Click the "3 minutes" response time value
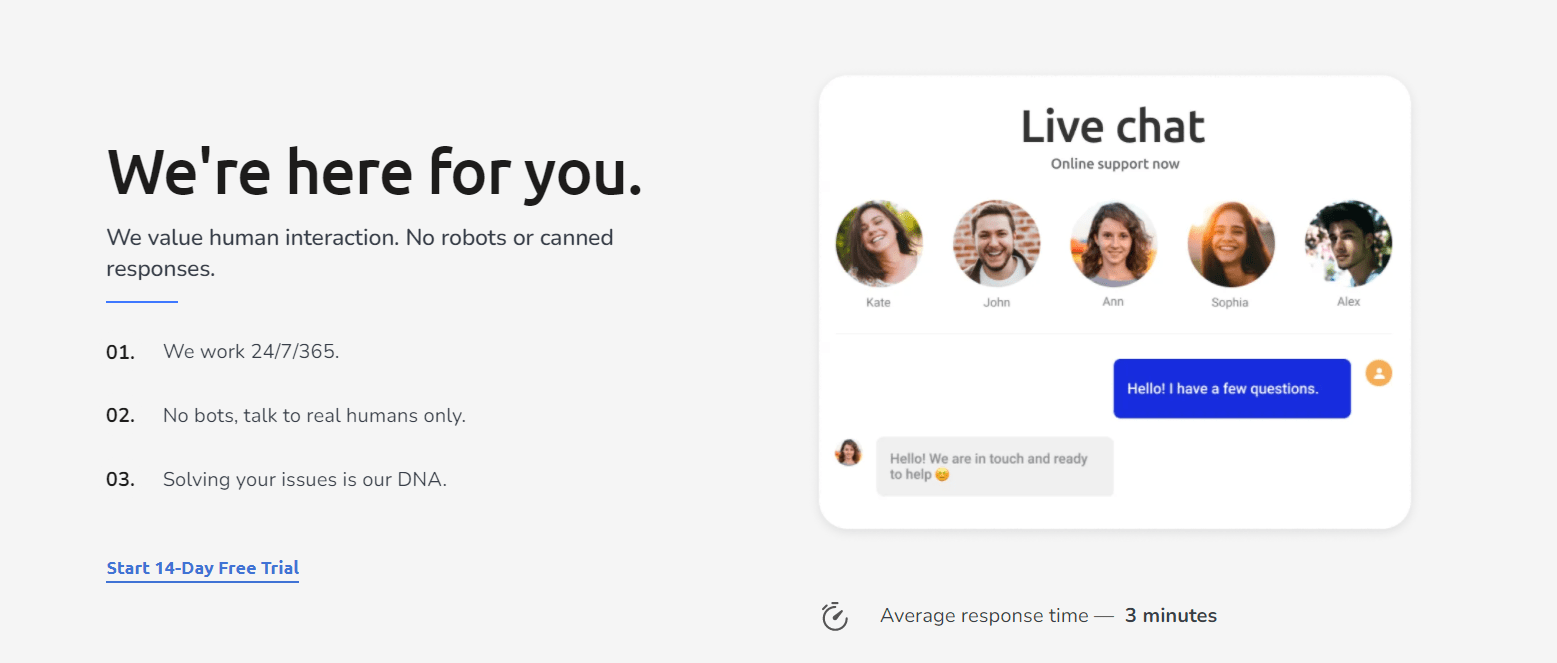The image size is (1557, 663). tap(1171, 616)
